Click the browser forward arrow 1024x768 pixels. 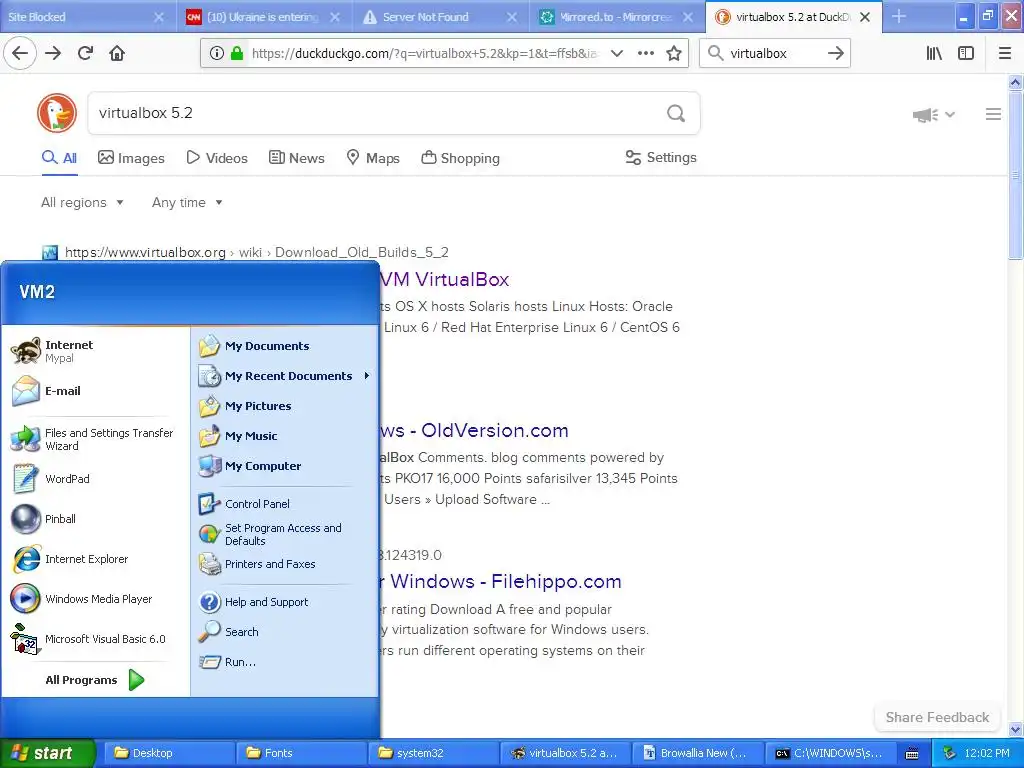pos(53,53)
